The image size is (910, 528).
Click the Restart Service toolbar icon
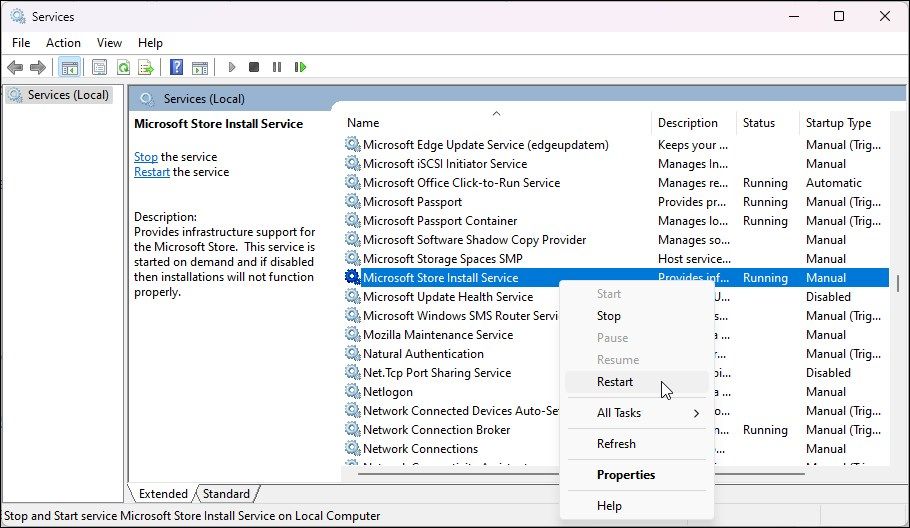pyautogui.click(x=300, y=67)
